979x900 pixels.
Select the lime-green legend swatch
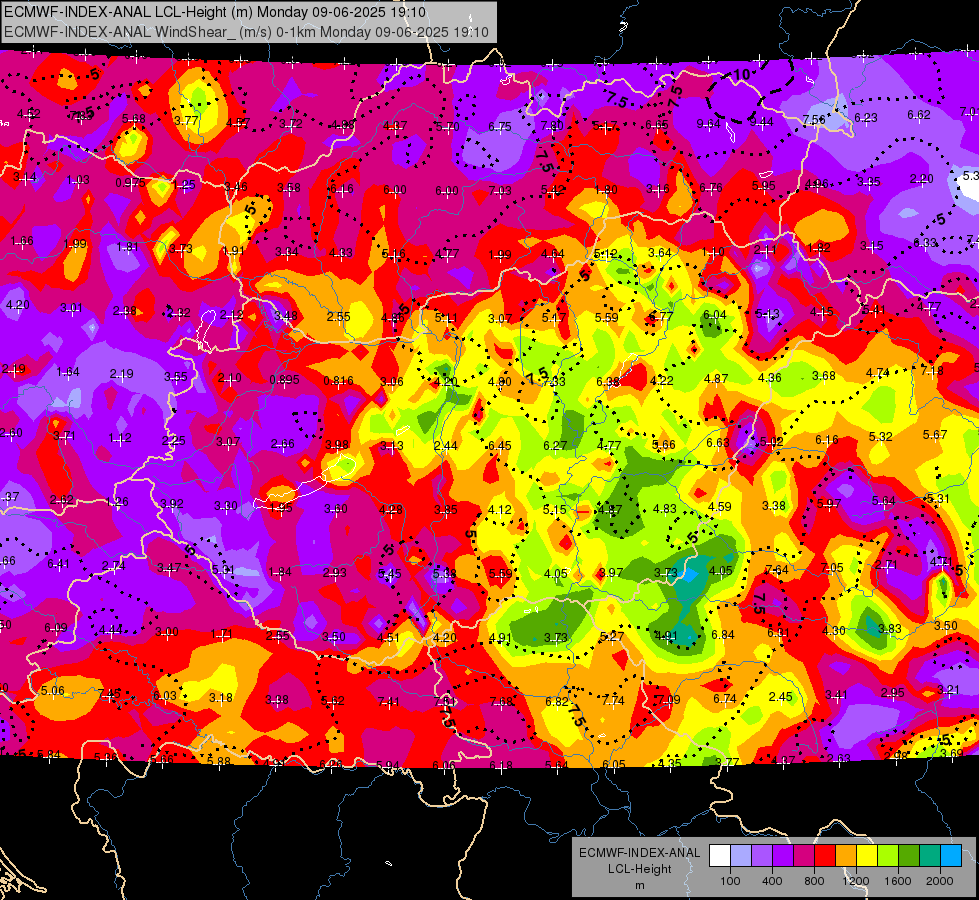point(888,856)
